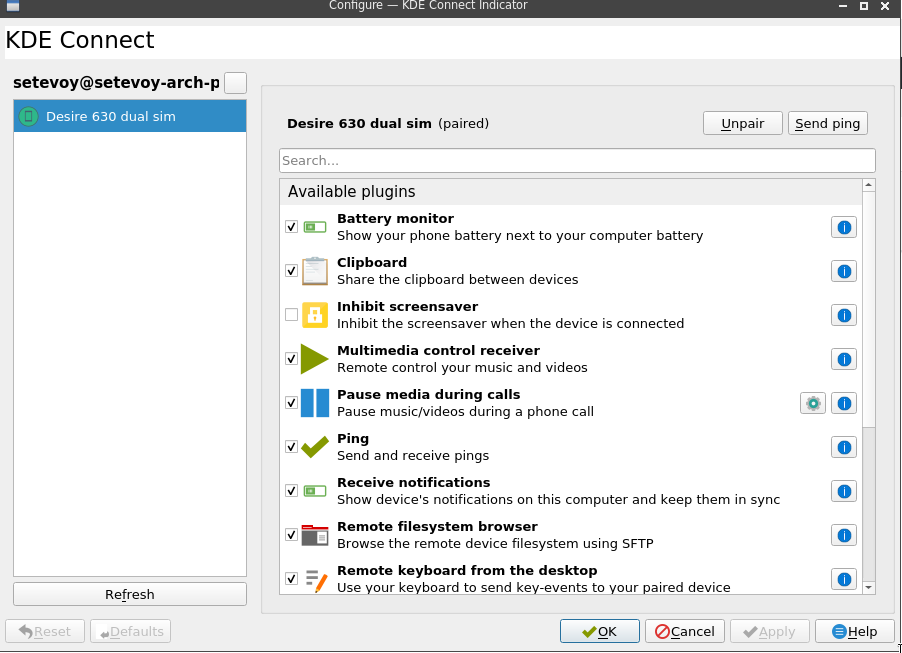Image resolution: width=902 pixels, height=653 pixels.
Task: Maximize the configure window
Action: (863, 6)
